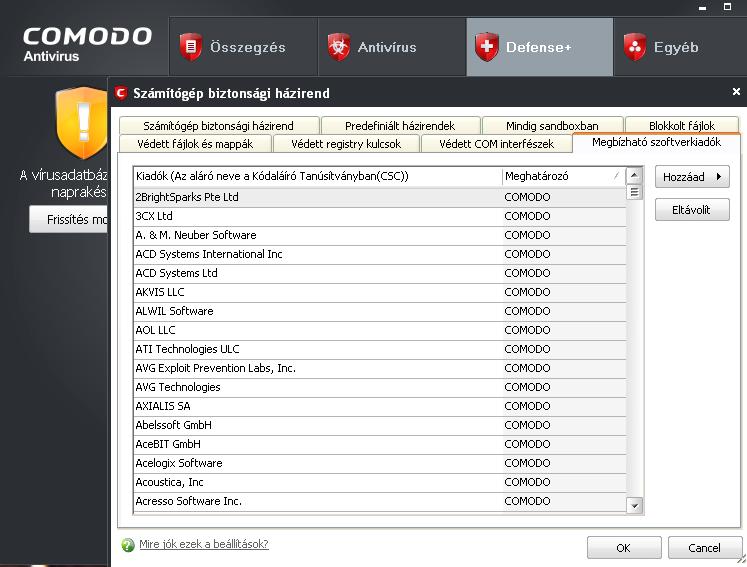This screenshot has height=567, width=747.
Task: Switch to Predefiniált házirendek tab
Action: click(x=400, y=126)
